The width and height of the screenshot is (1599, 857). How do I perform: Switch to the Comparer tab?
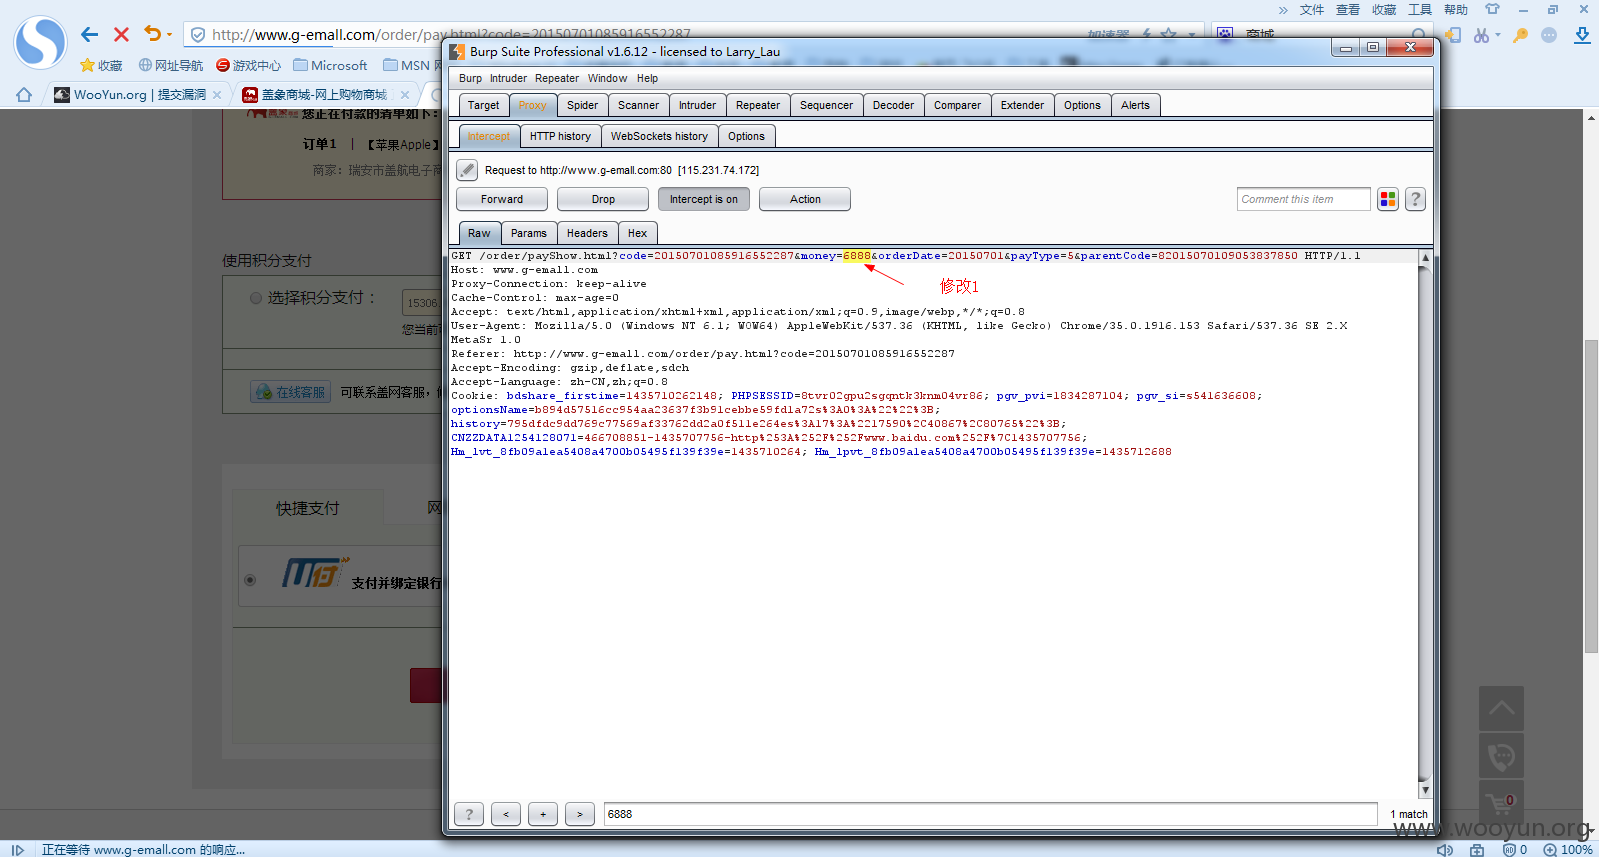point(957,105)
